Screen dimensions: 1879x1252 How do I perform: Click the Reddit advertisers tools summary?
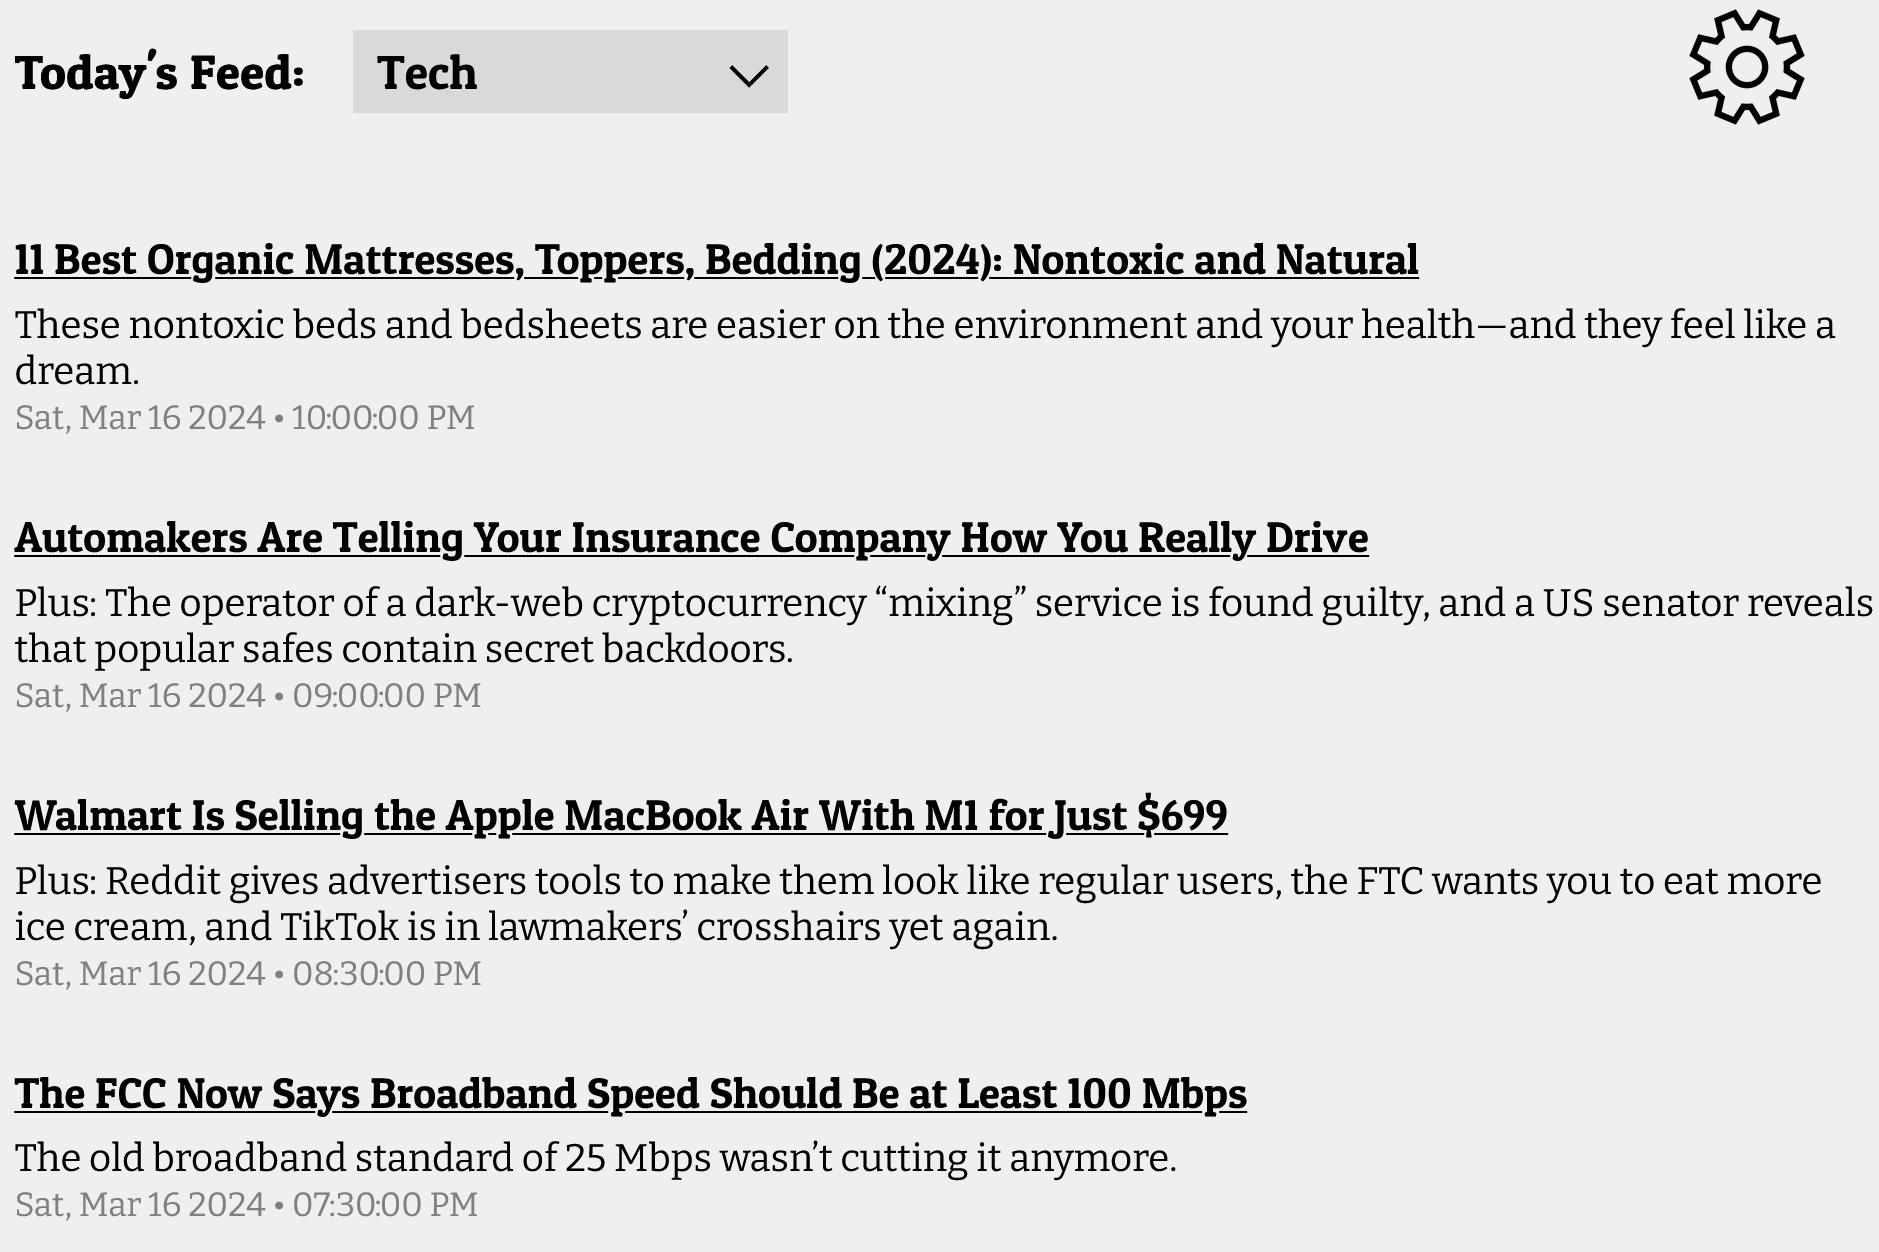click(x=917, y=903)
